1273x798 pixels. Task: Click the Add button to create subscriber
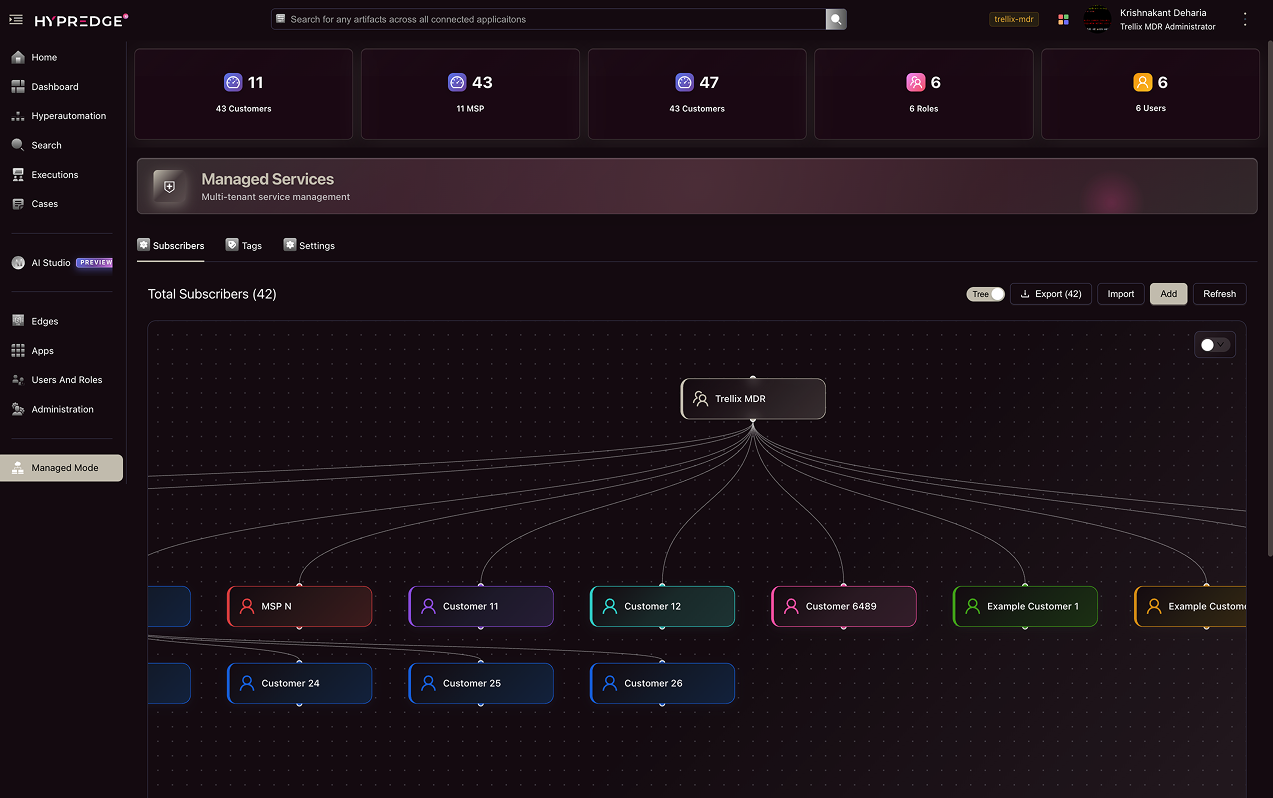coord(1168,293)
